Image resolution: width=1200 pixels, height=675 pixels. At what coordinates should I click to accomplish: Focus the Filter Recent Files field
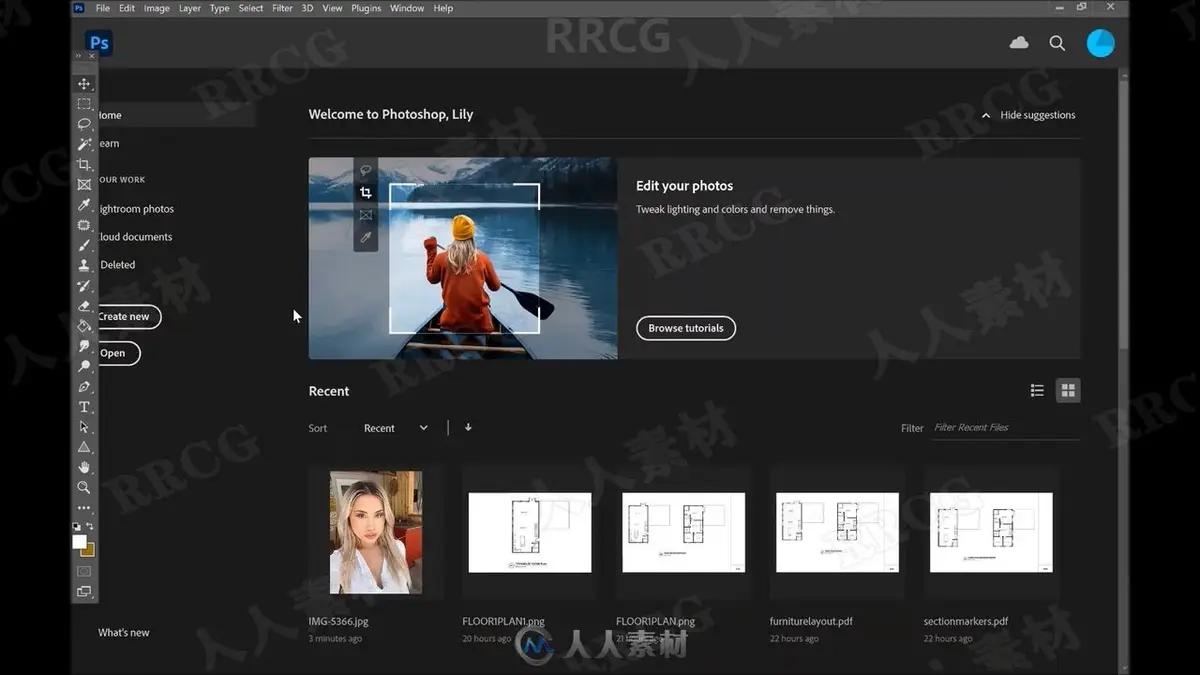(x=1005, y=428)
